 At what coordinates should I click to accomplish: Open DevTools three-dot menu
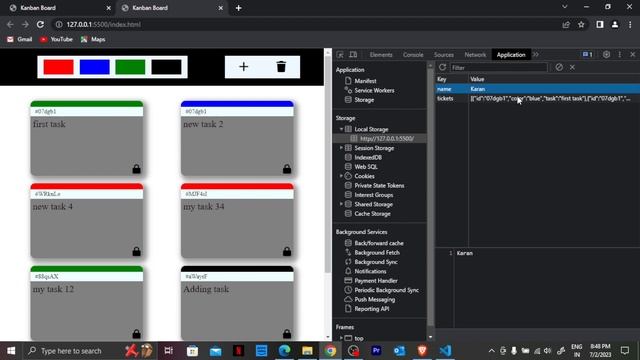pyautogui.click(x=620, y=55)
